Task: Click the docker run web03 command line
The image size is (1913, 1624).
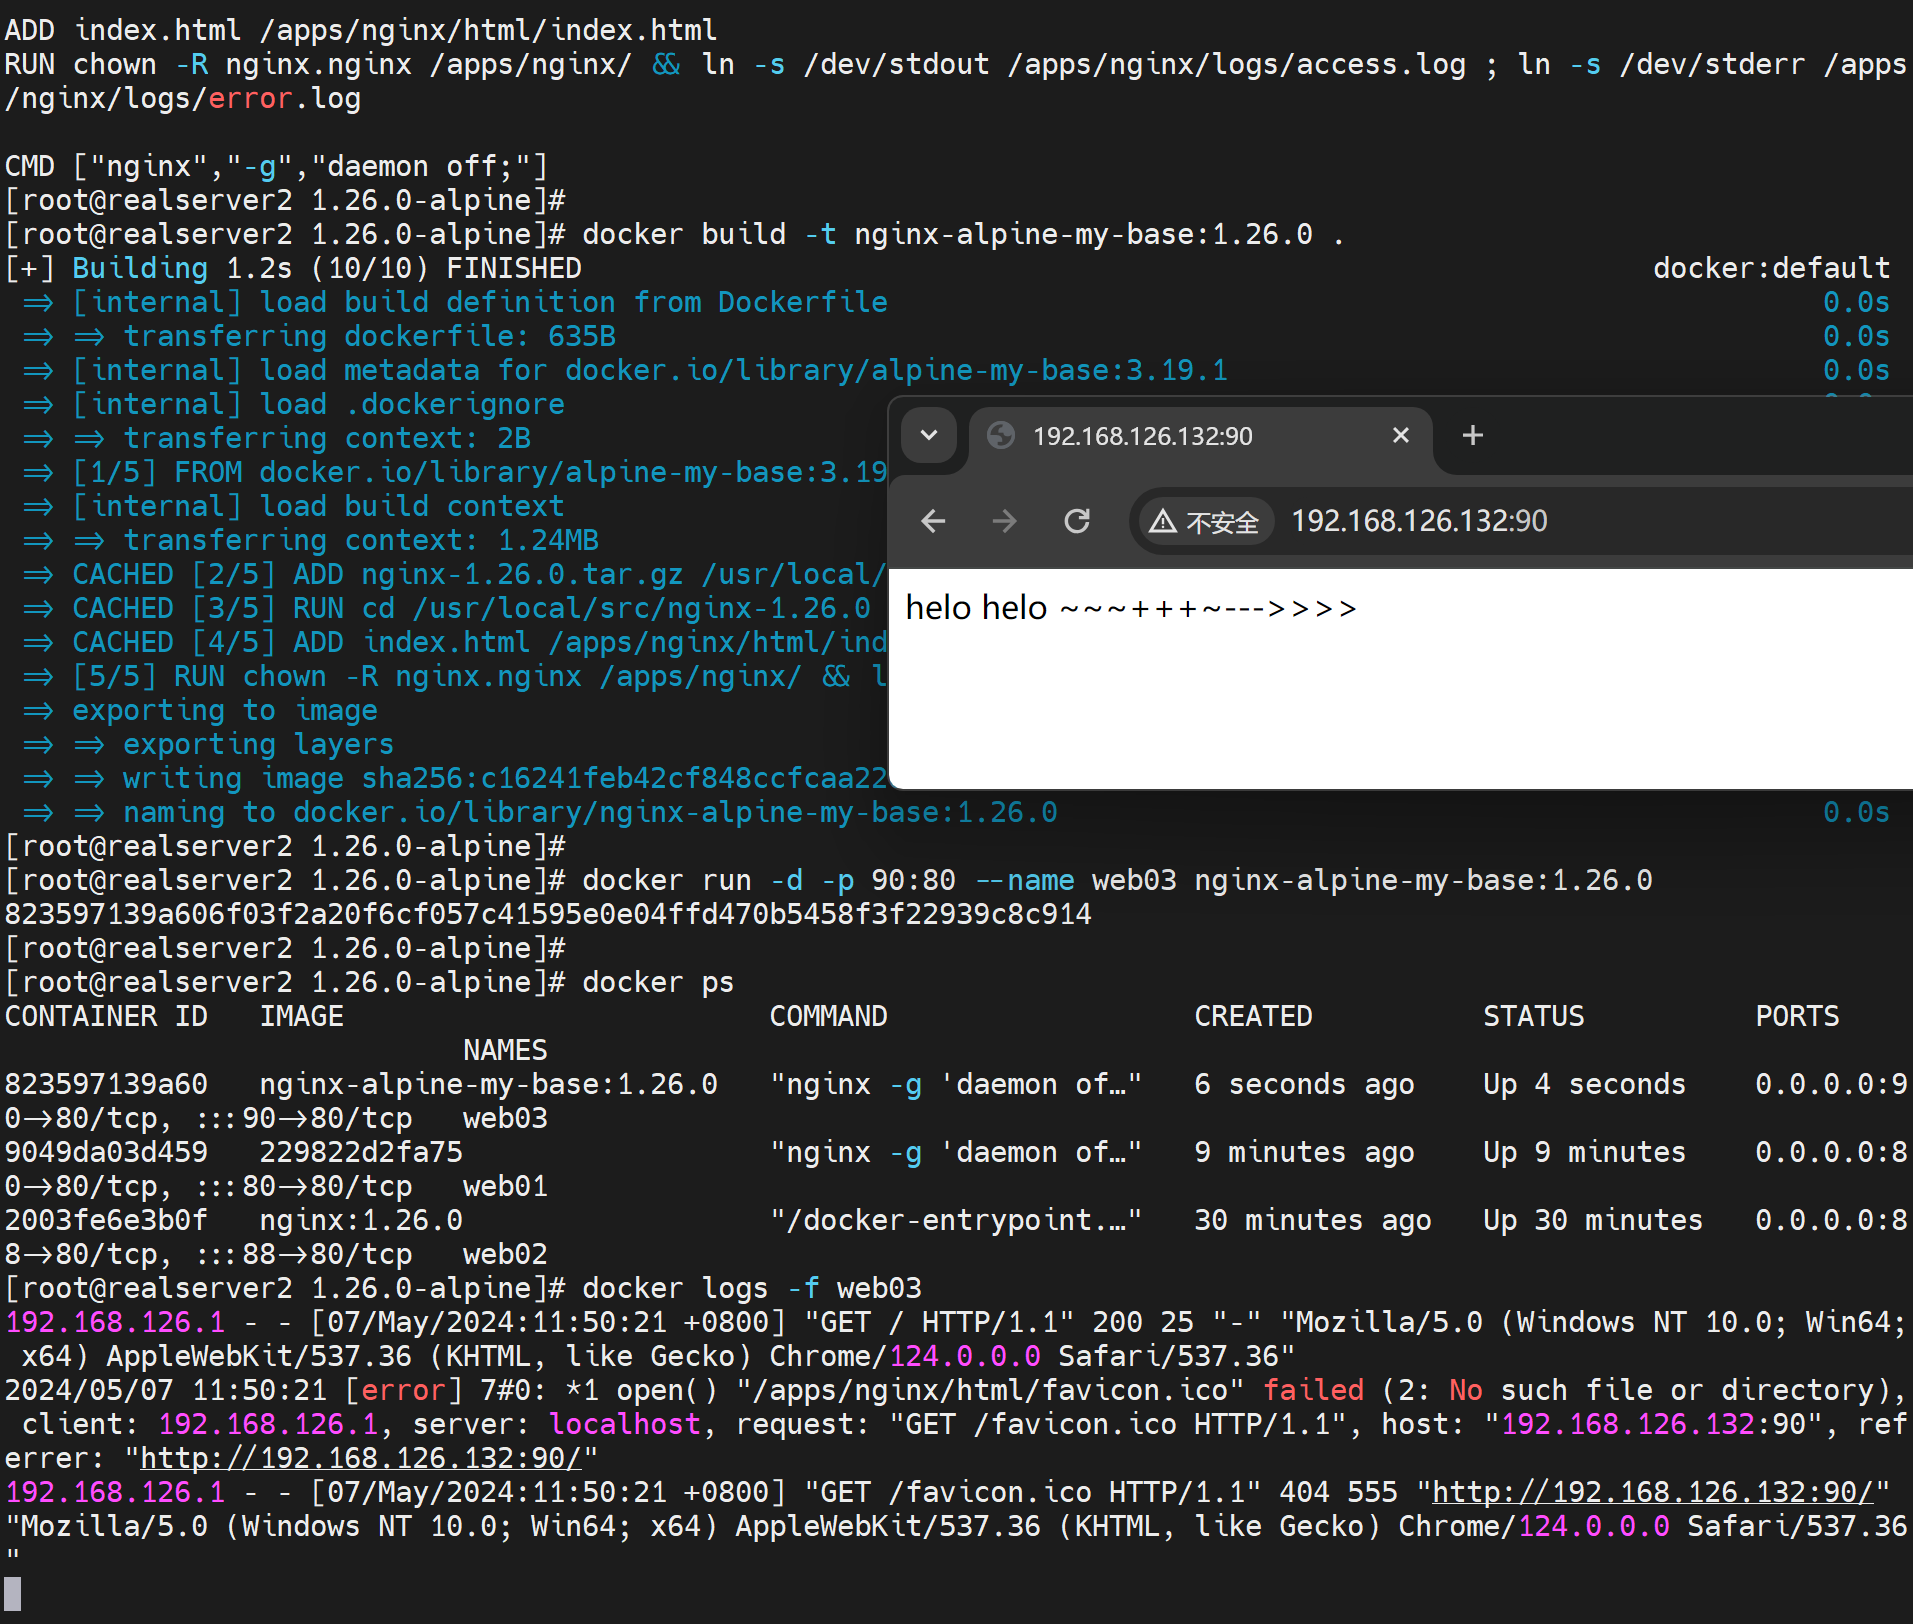Action: (1117, 881)
